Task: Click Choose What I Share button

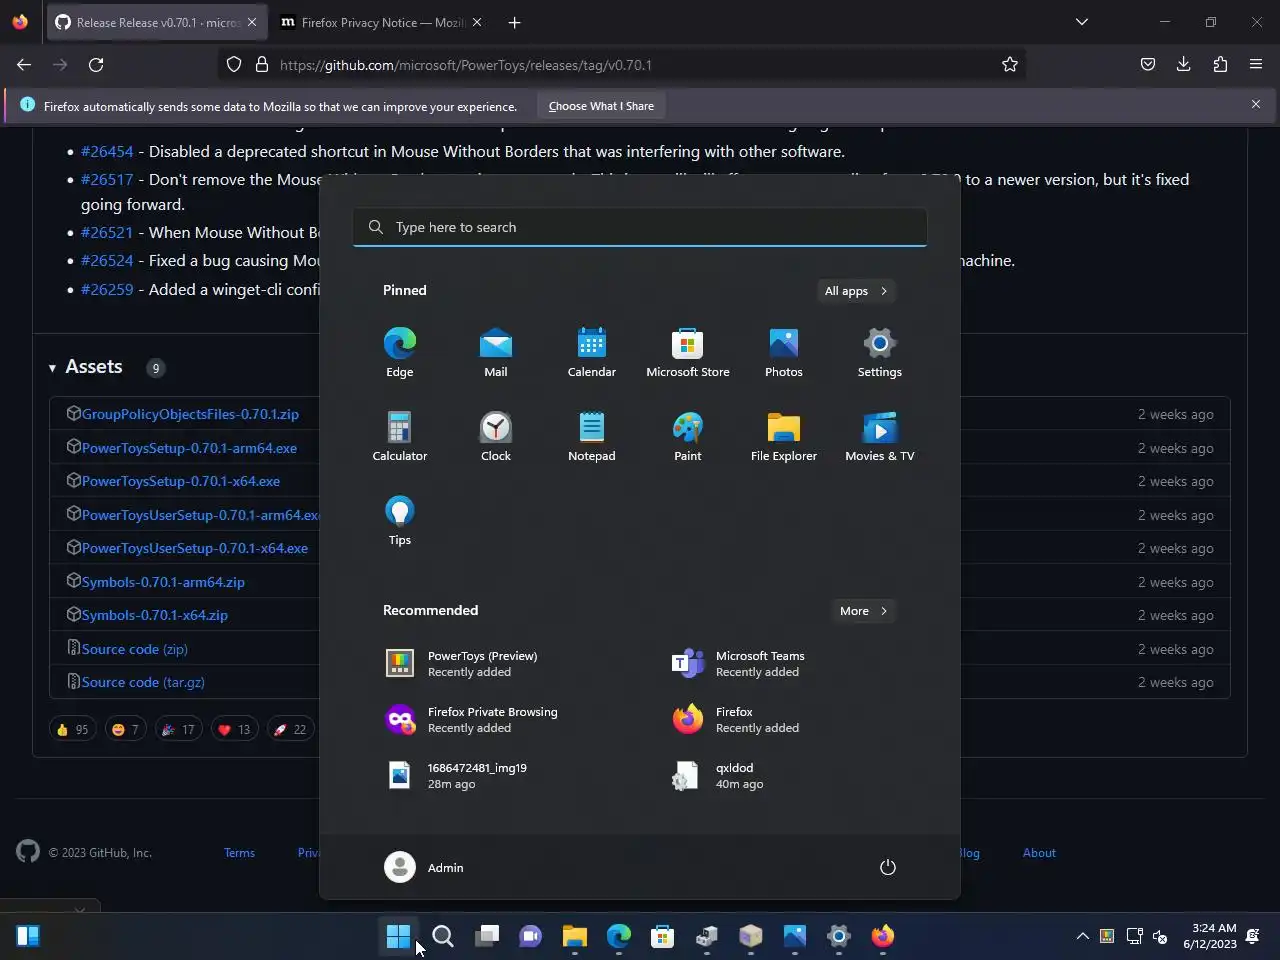Action: pos(601,106)
